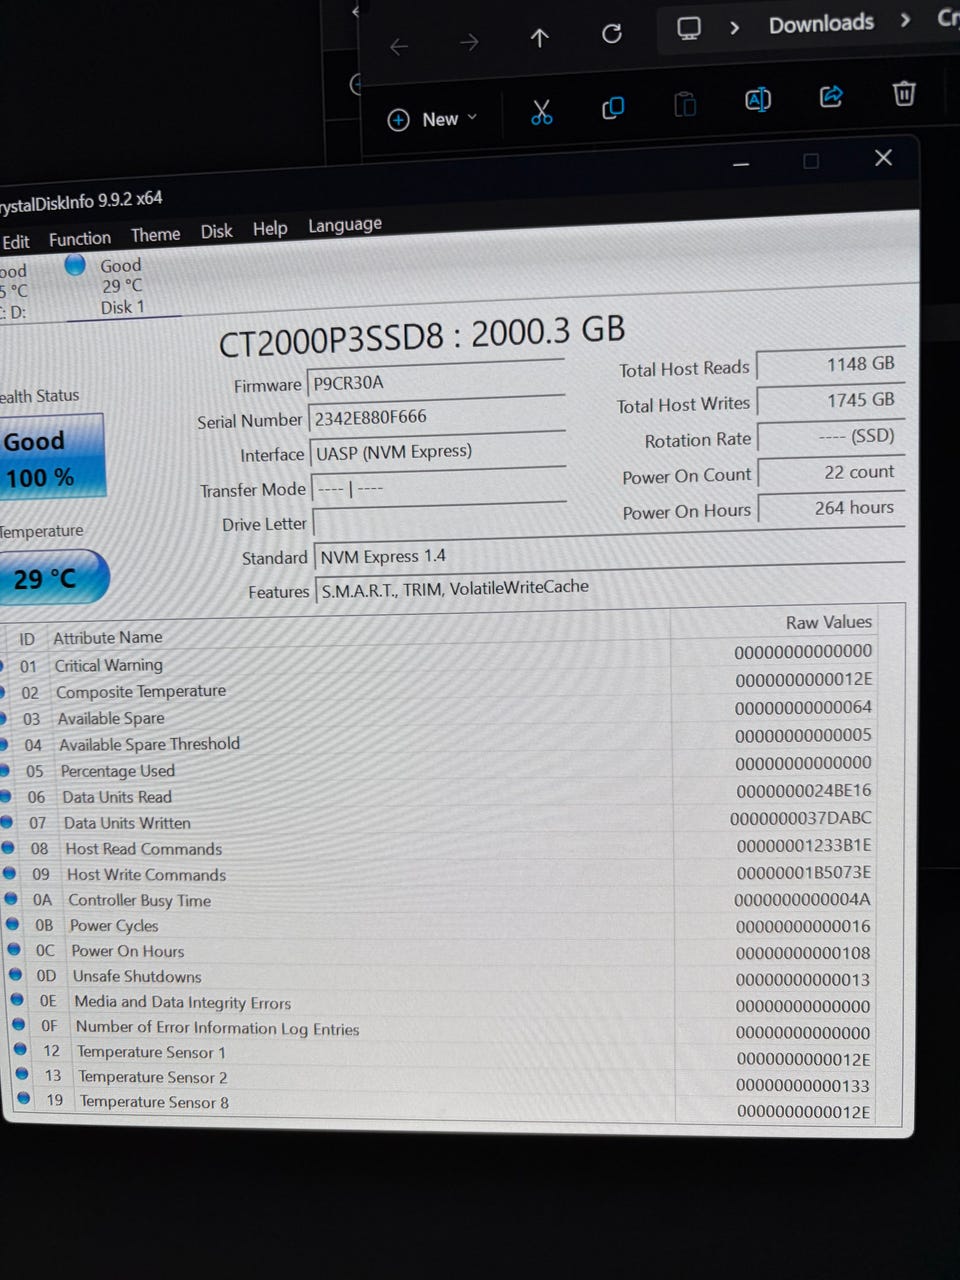This screenshot has height=1280, width=960.
Task: Click the Back arrow in File Explorer
Action: [399, 46]
